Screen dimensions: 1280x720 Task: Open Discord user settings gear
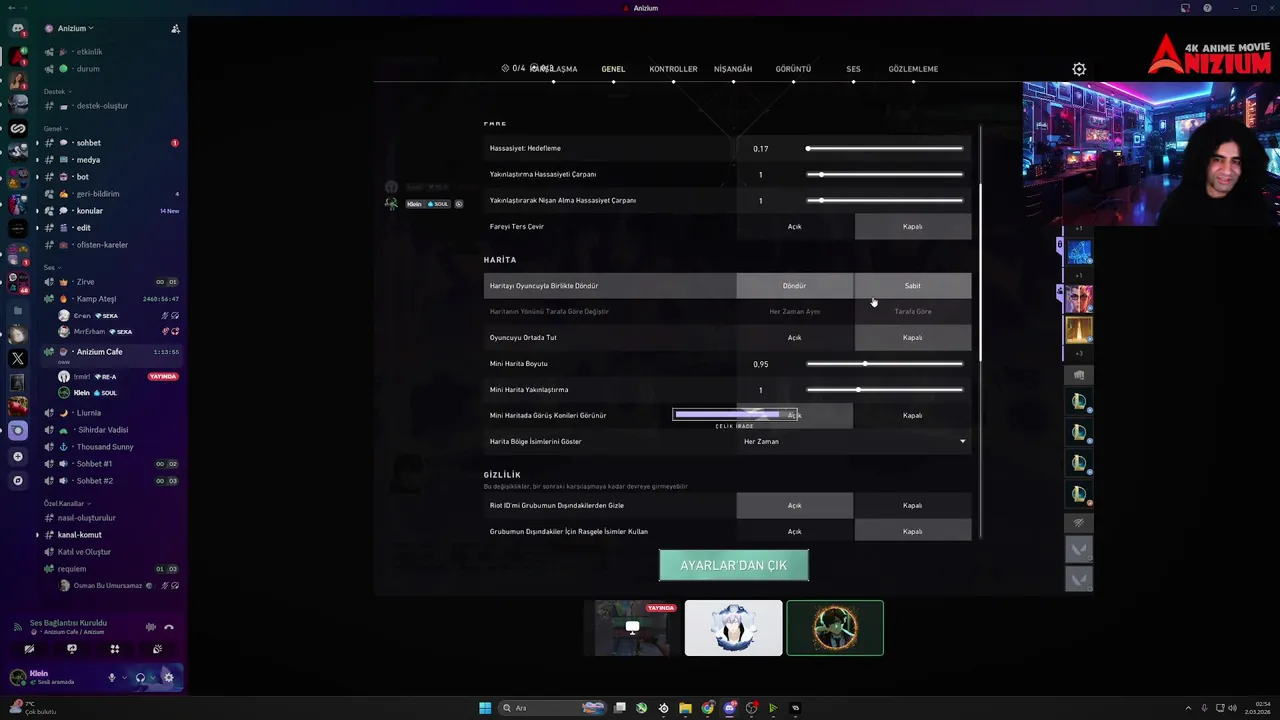tap(168, 677)
